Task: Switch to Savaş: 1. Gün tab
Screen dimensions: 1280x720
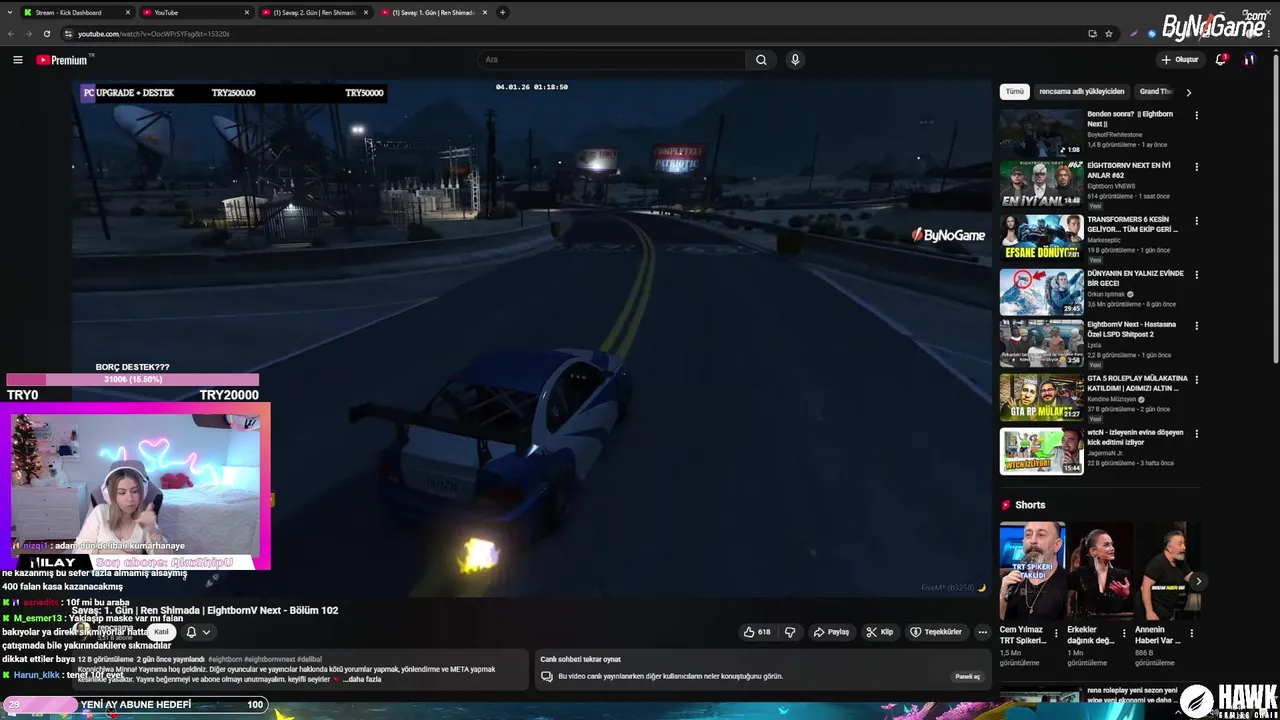Action: [x=432, y=13]
